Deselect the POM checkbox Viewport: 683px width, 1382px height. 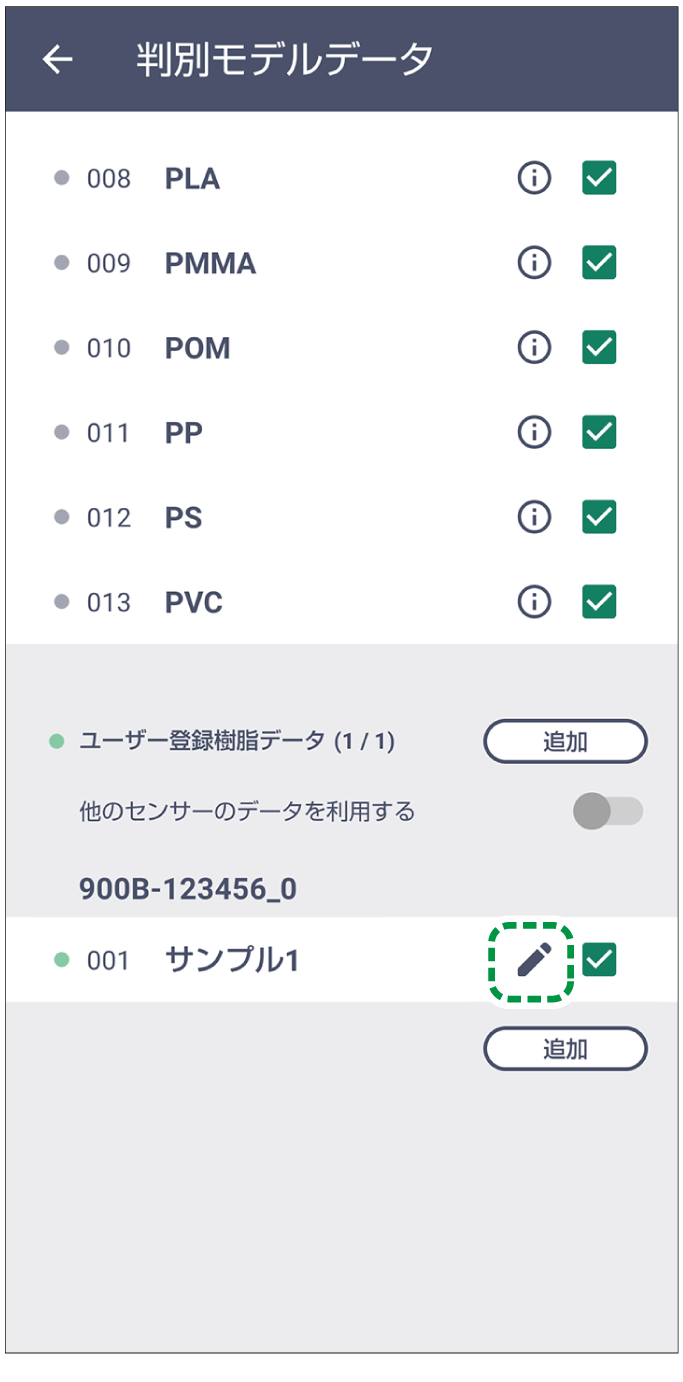click(x=599, y=348)
